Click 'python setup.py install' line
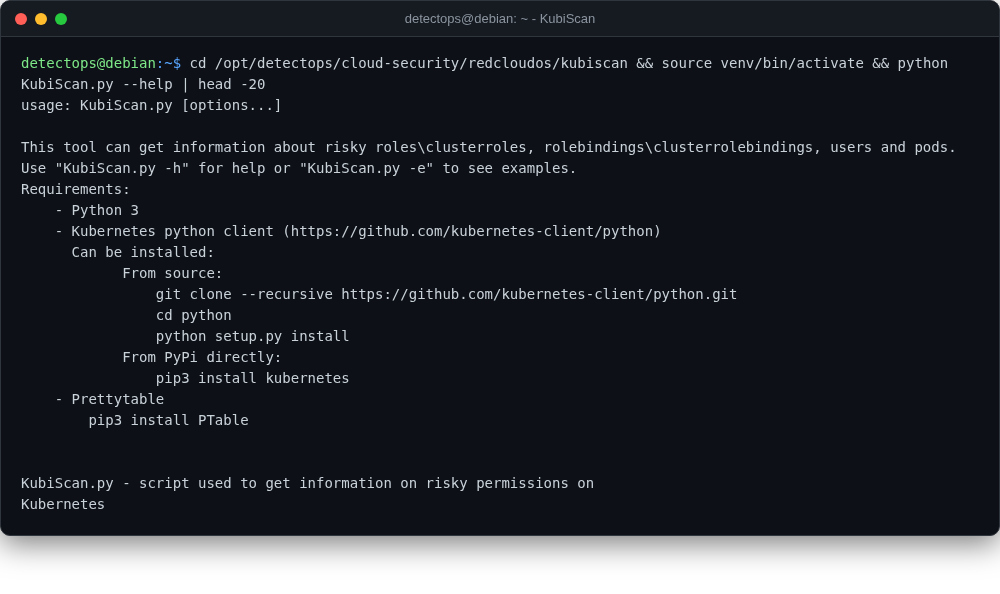The height and width of the screenshot is (594, 1000). point(252,337)
